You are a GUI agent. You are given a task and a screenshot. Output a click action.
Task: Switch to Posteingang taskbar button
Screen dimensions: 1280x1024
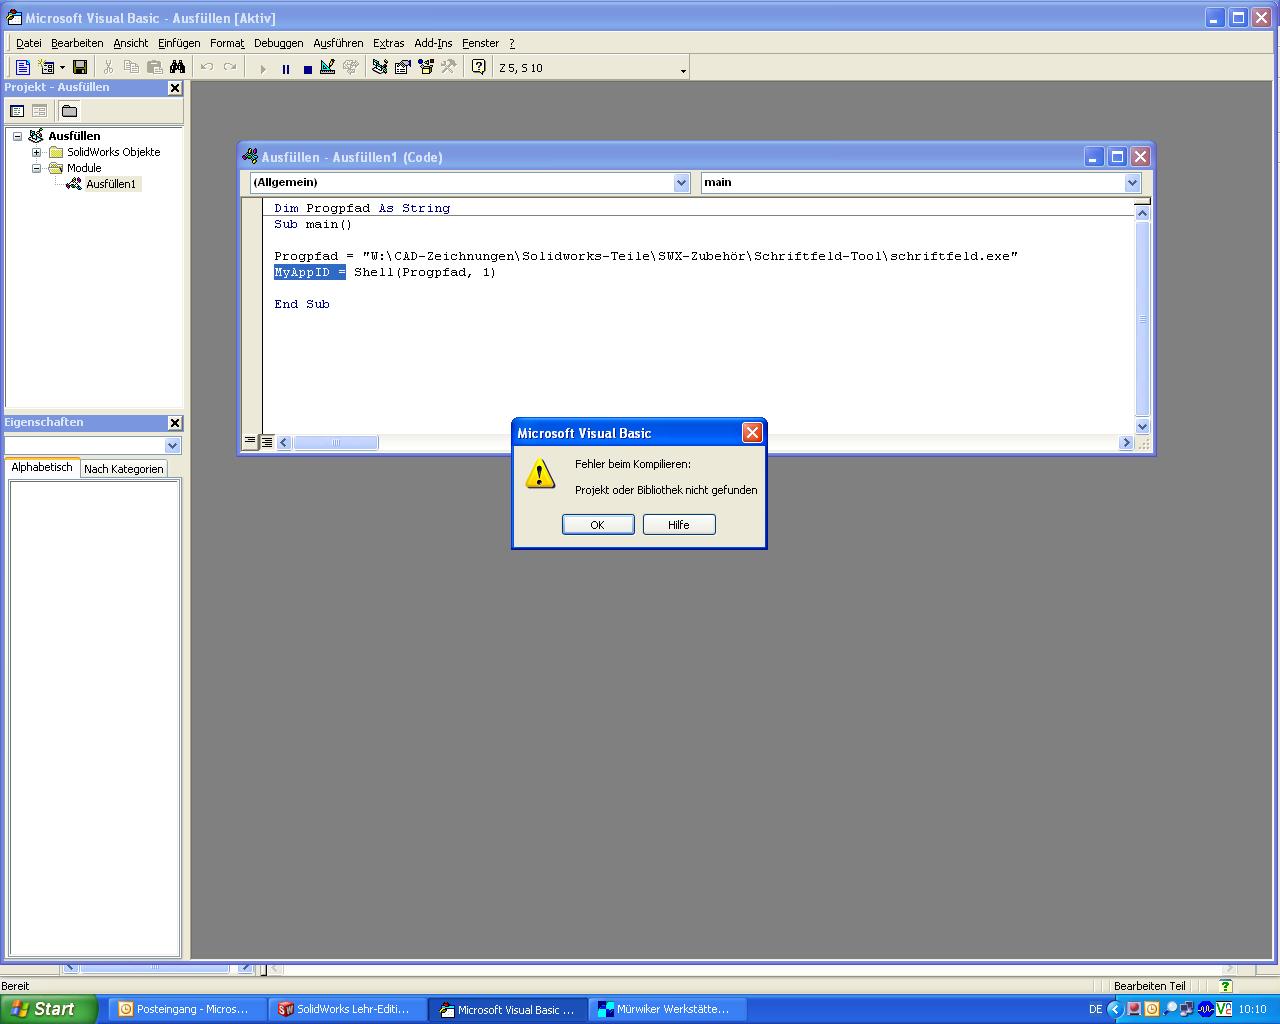(187, 1009)
